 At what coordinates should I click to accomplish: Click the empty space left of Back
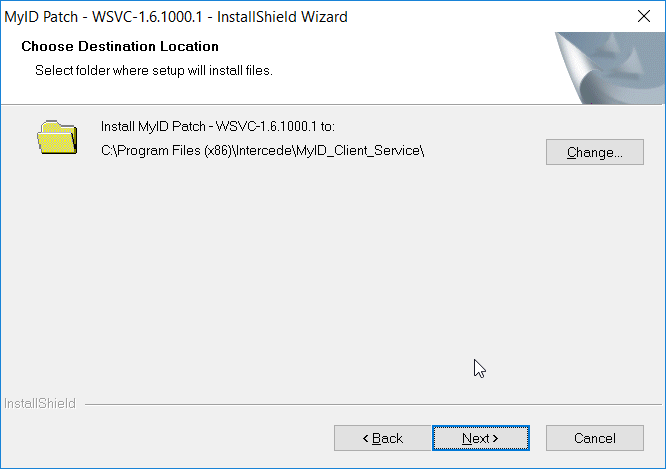click(x=170, y=438)
